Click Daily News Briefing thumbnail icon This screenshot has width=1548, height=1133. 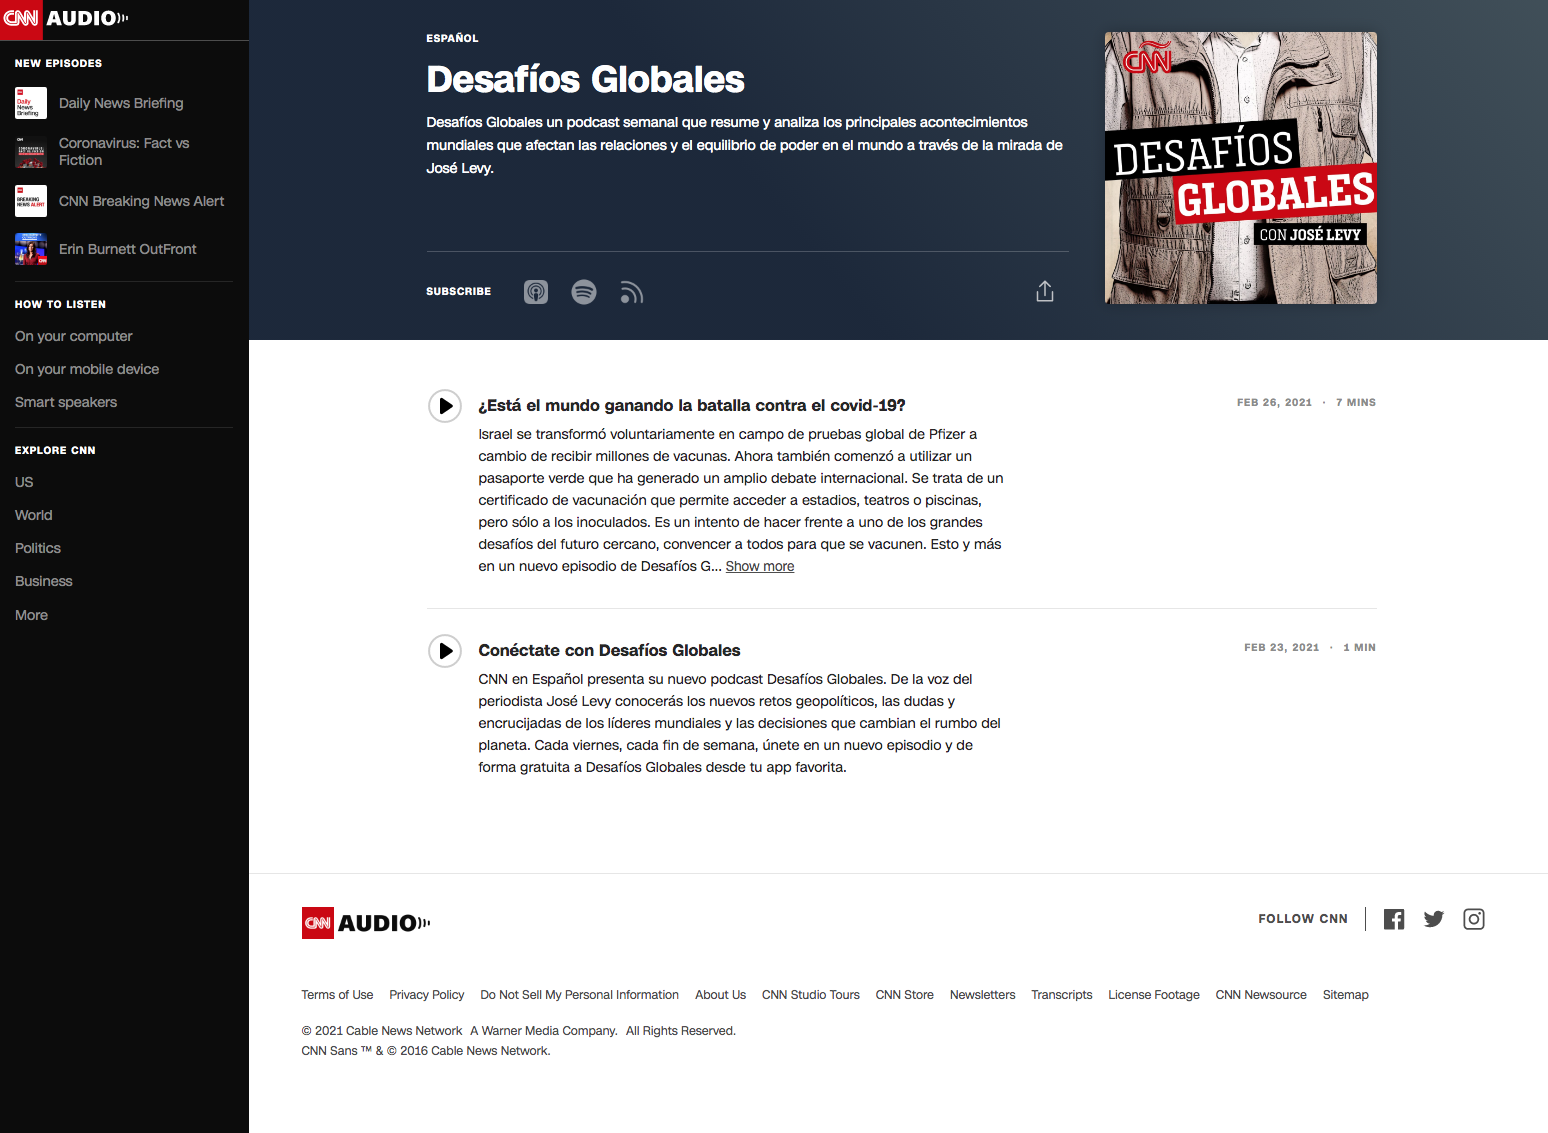point(31,103)
